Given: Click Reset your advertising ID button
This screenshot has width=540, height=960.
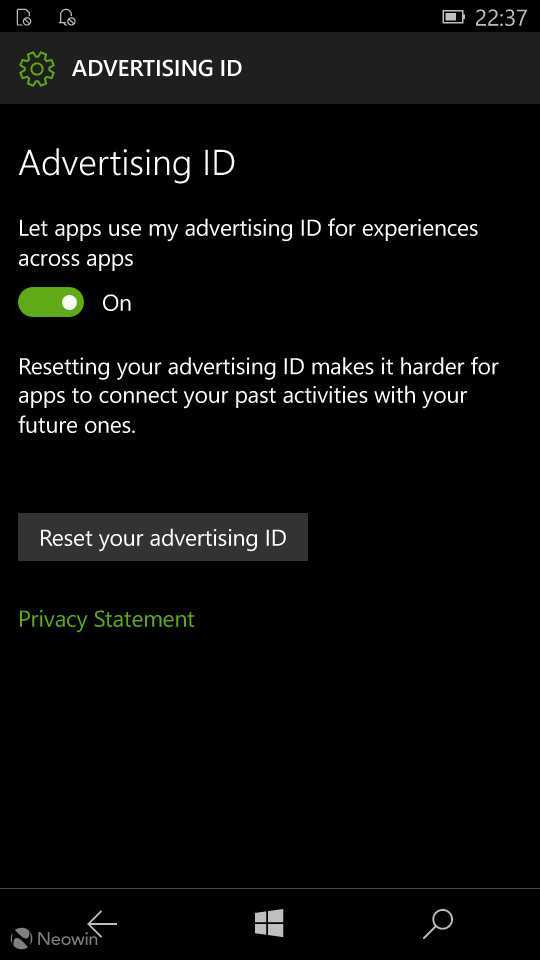Looking at the screenshot, I should point(163,537).
